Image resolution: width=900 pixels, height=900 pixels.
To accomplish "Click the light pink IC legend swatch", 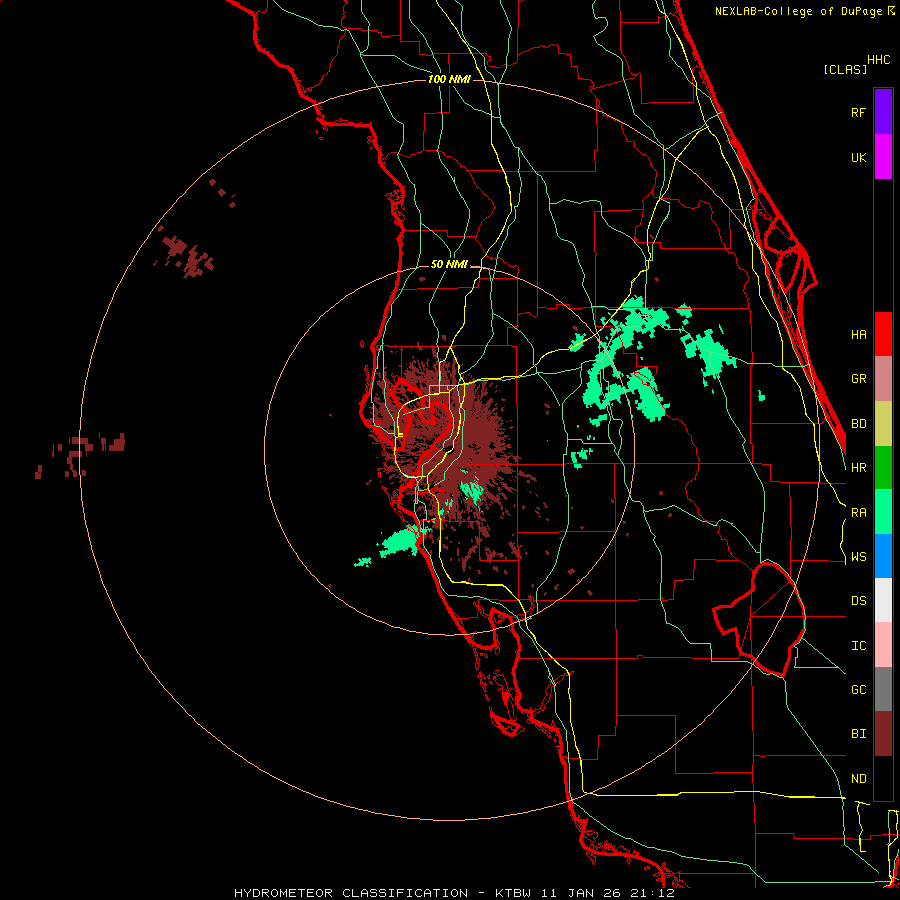I will [x=883, y=645].
